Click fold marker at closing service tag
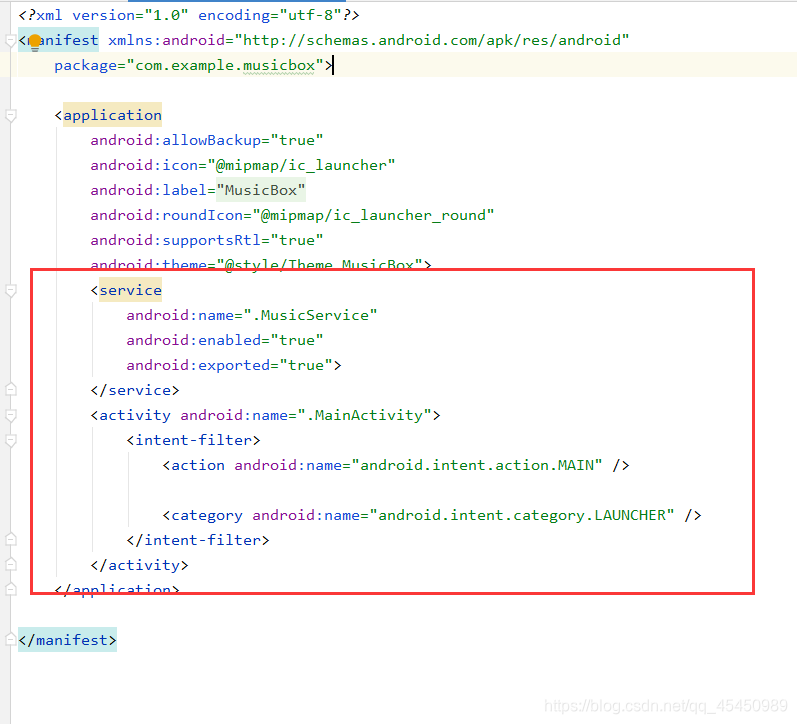Screen dimensions: 797x724 (10, 390)
